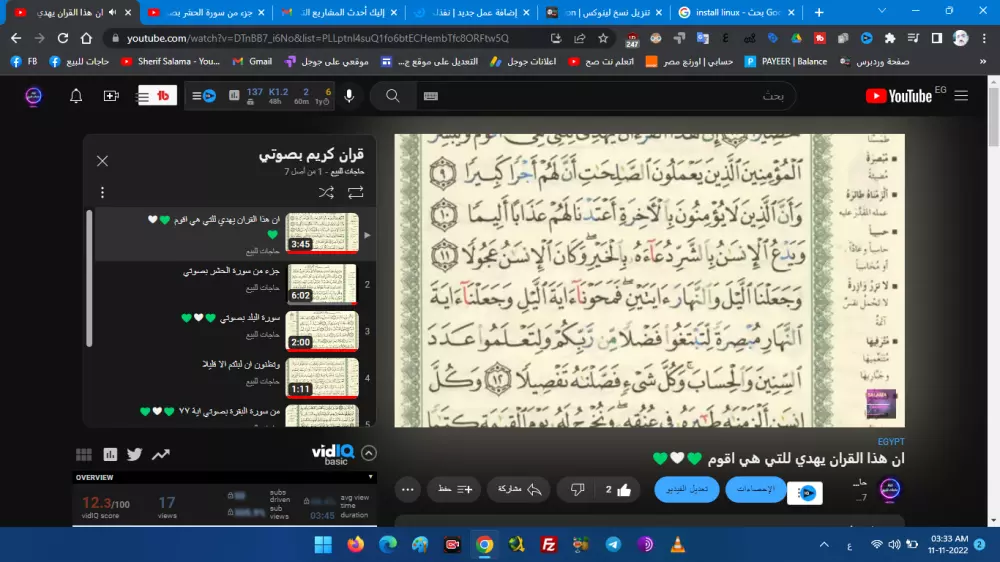Open the vidIQ grid view icon
This screenshot has height=562, width=1000.
[84, 454]
